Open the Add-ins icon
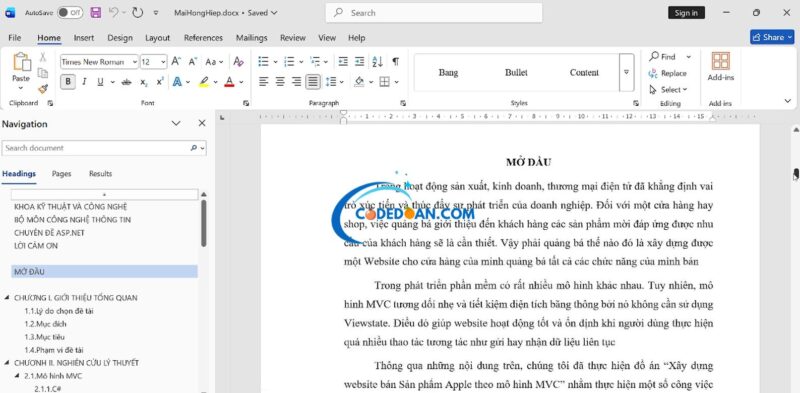Viewport: 800px width, 393px height. pos(720,61)
